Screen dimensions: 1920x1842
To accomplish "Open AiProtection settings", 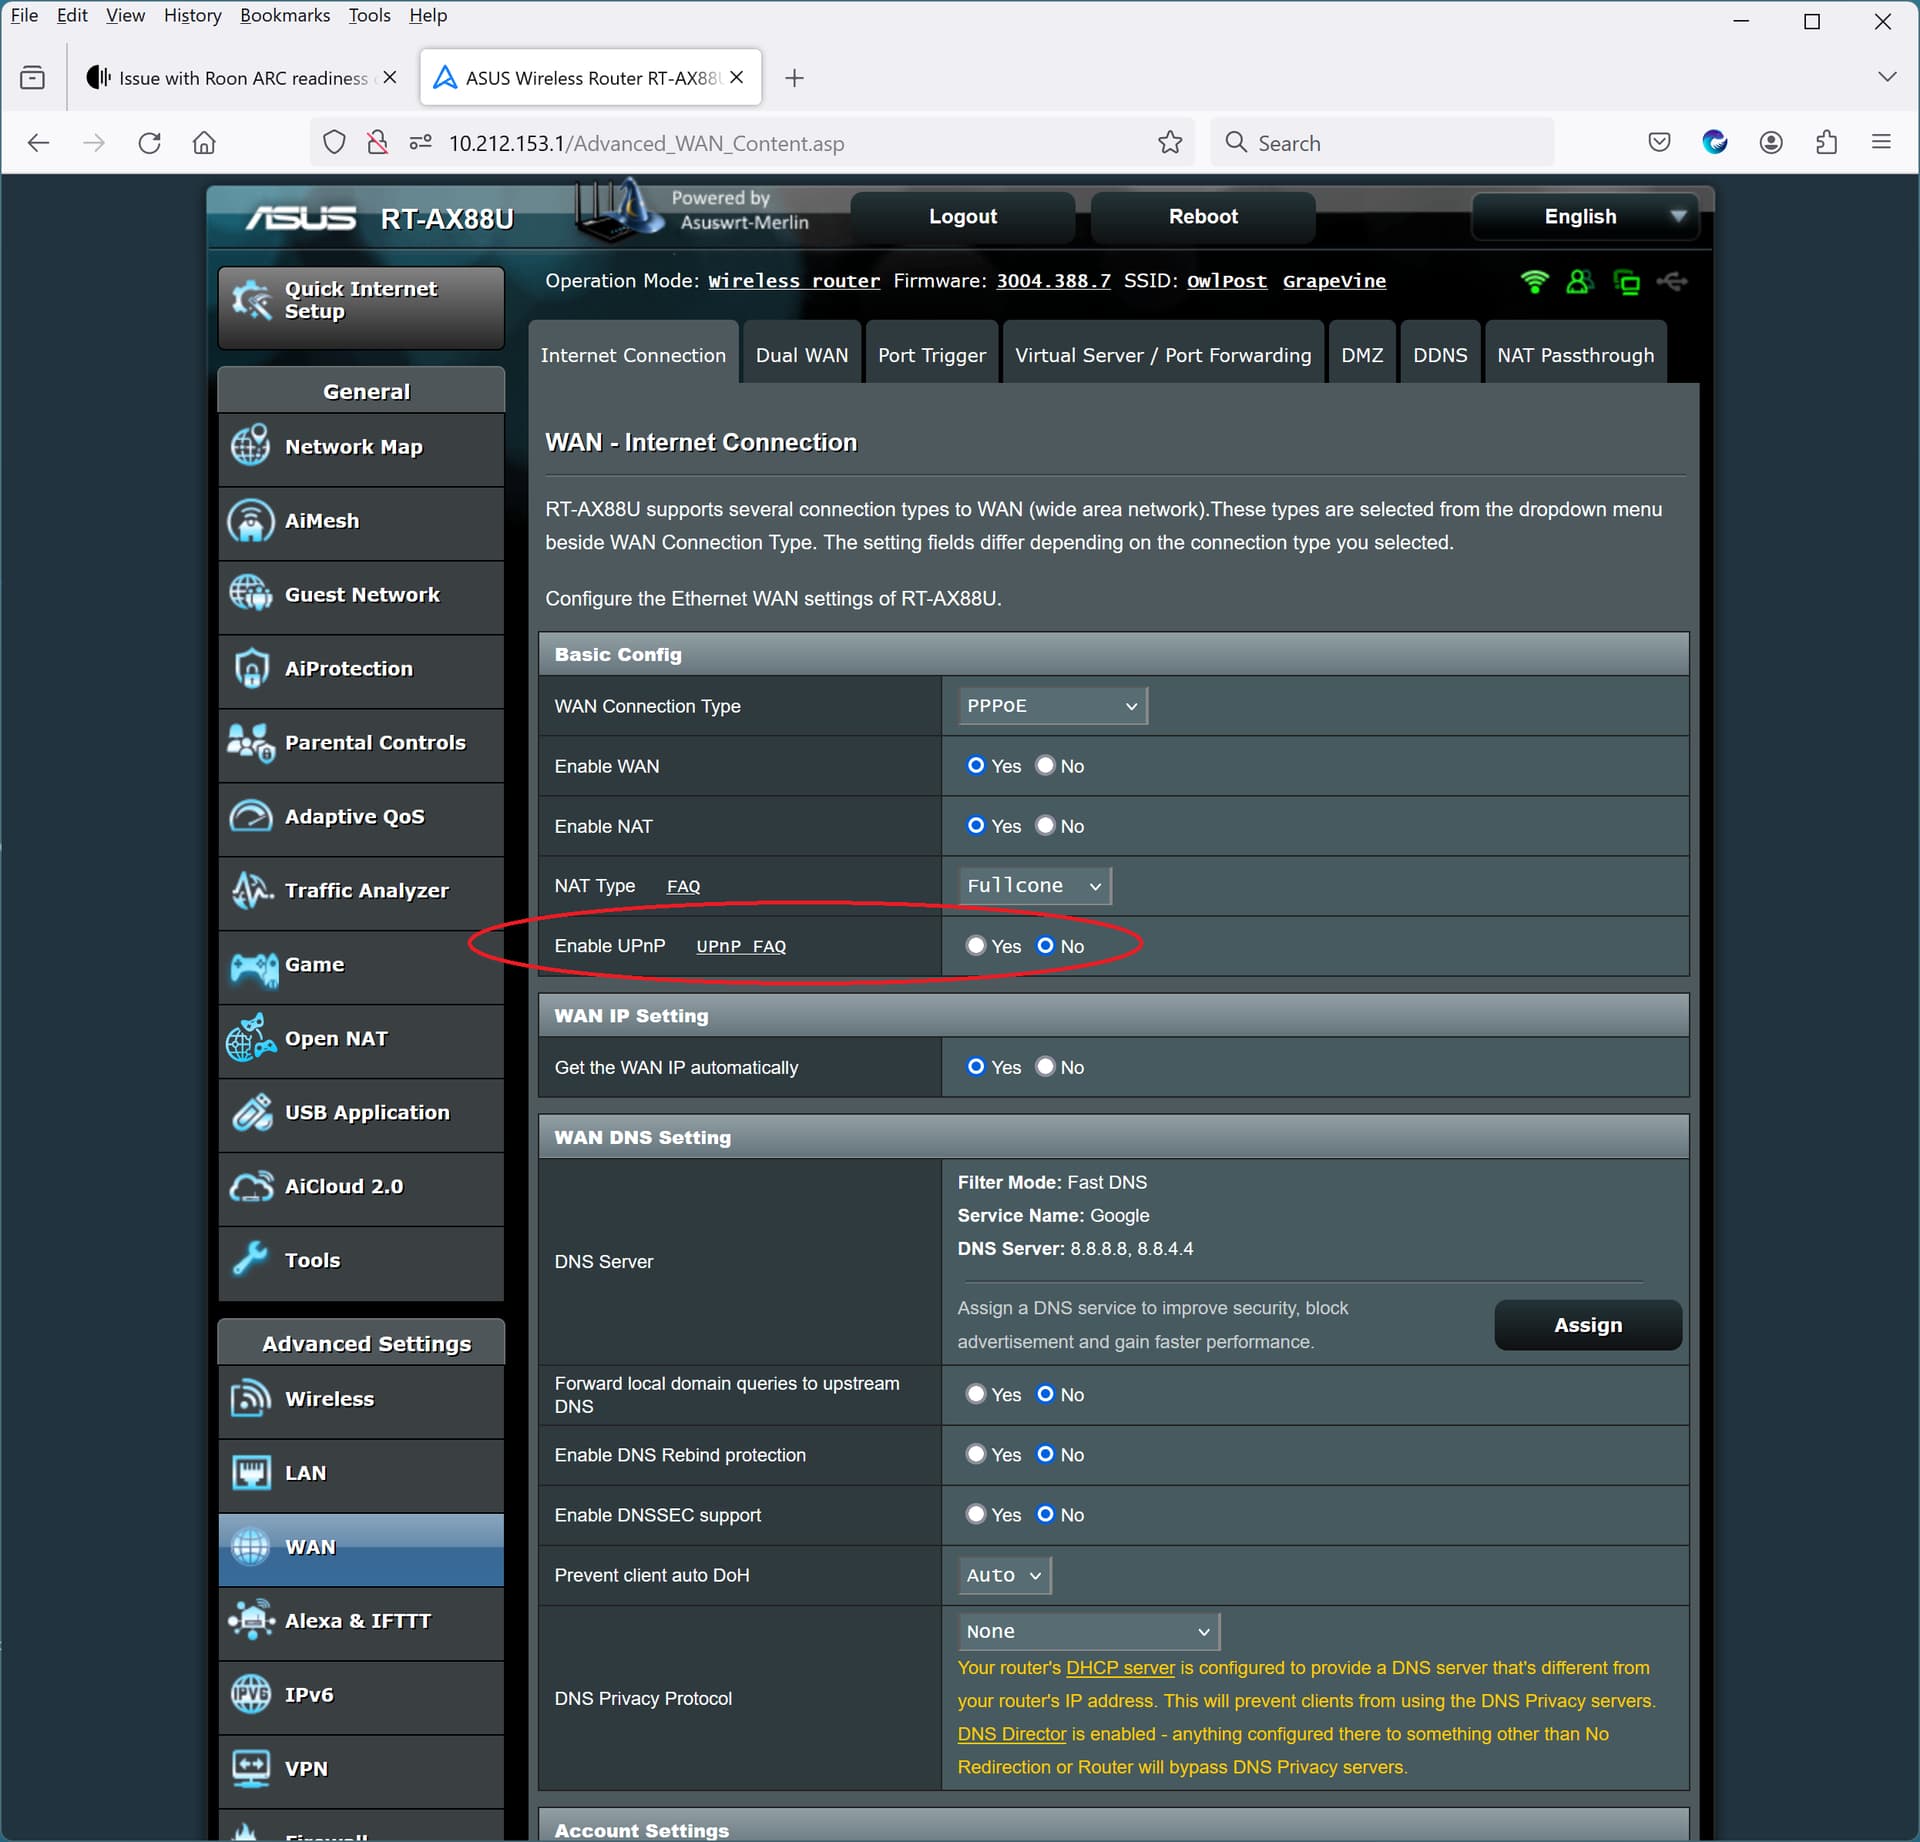I will click(x=348, y=668).
